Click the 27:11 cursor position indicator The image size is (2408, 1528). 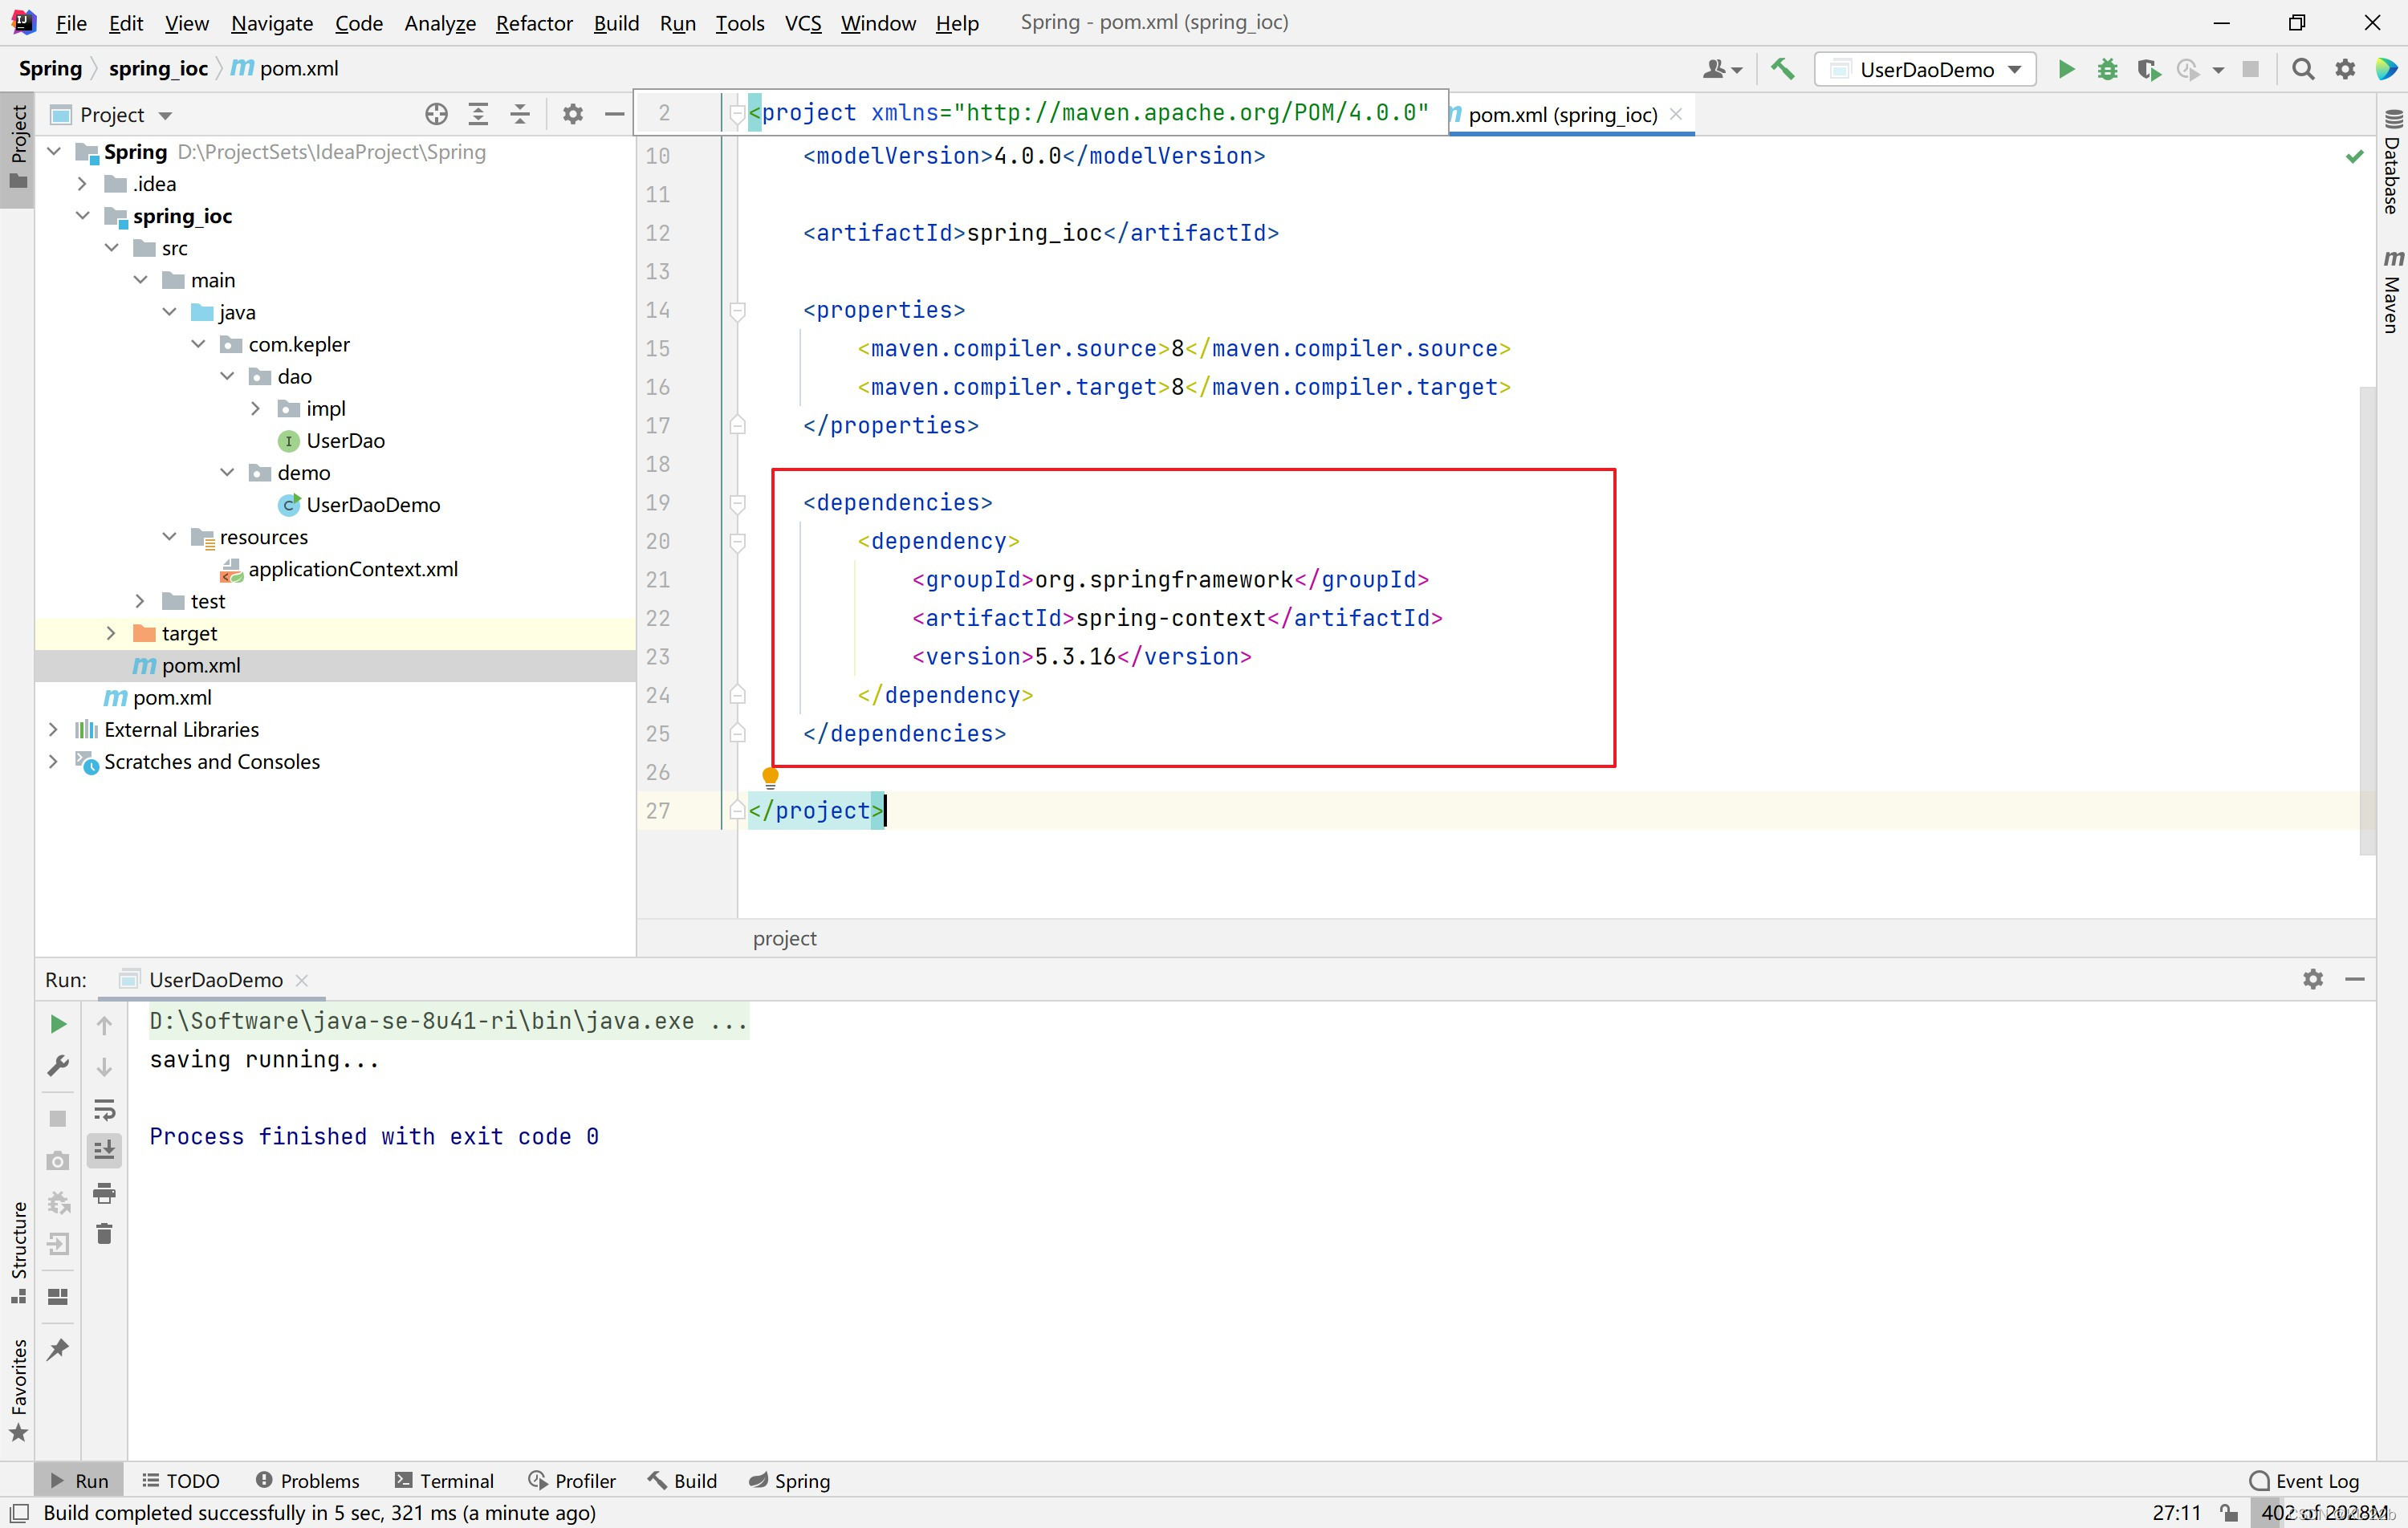coord(2177,1513)
